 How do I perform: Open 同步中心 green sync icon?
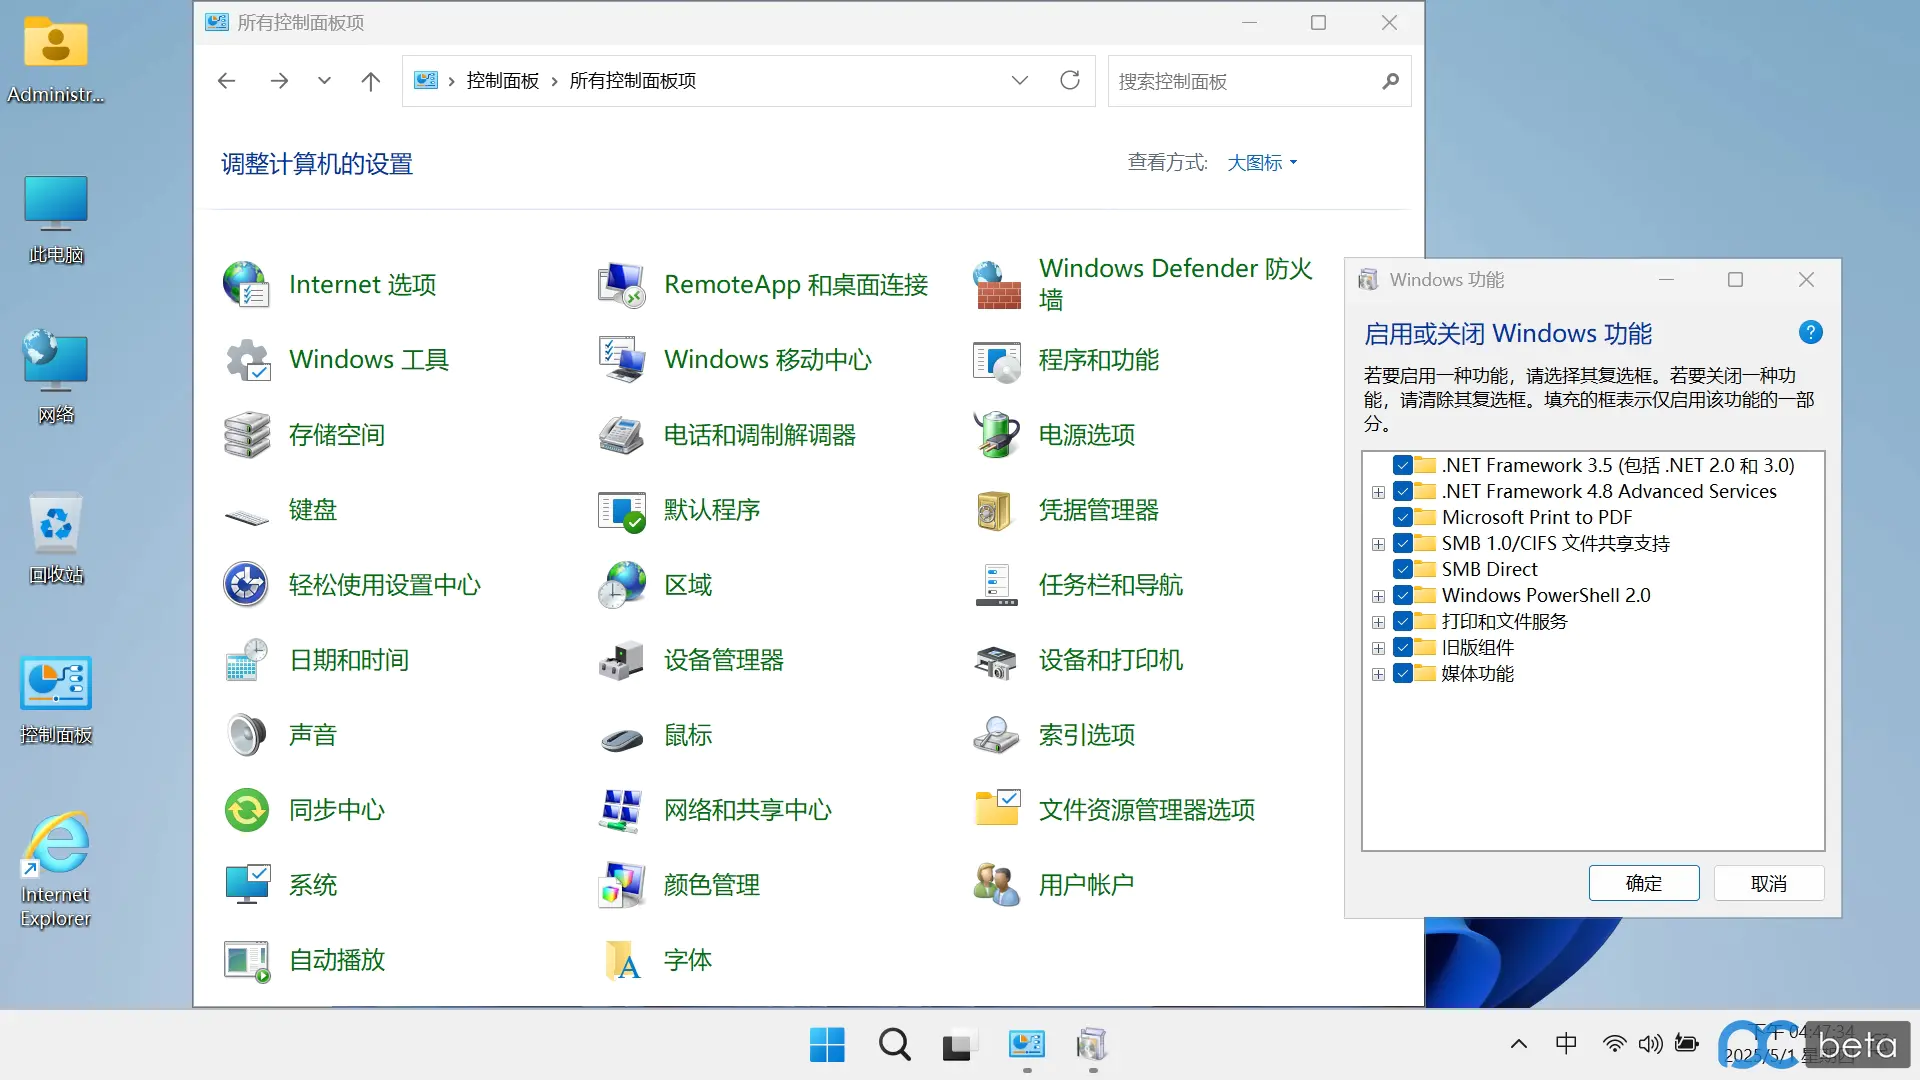(x=246, y=810)
